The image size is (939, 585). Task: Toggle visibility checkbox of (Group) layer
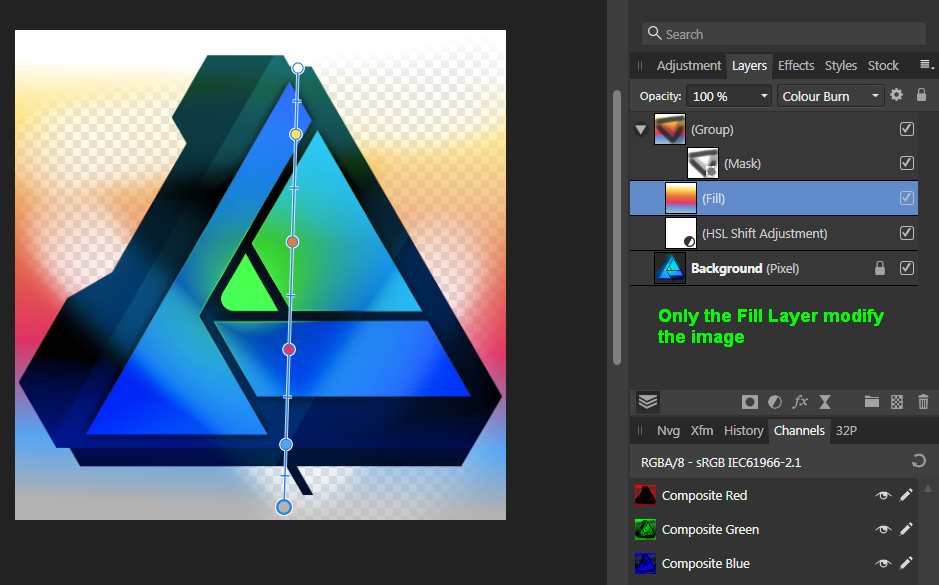pyautogui.click(x=907, y=129)
